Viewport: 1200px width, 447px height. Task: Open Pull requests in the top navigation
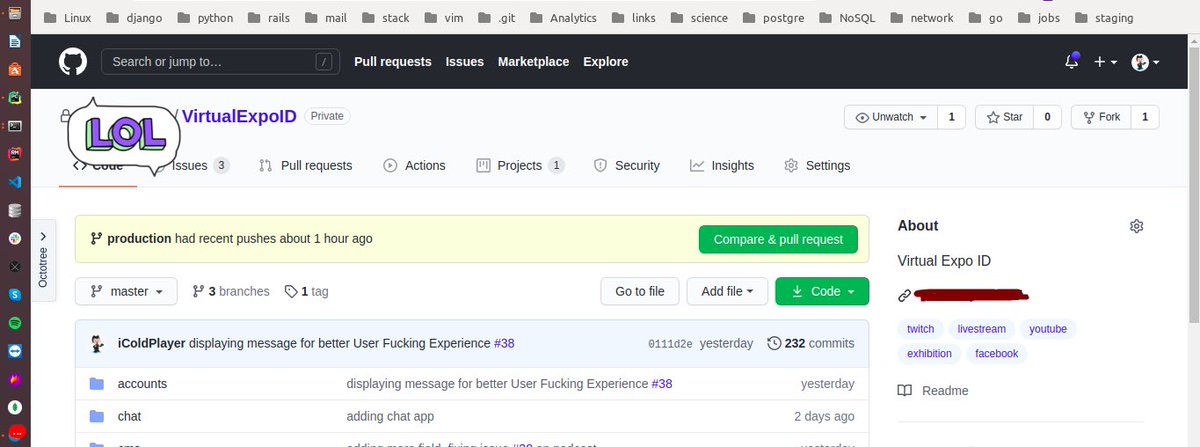point(393,62)
